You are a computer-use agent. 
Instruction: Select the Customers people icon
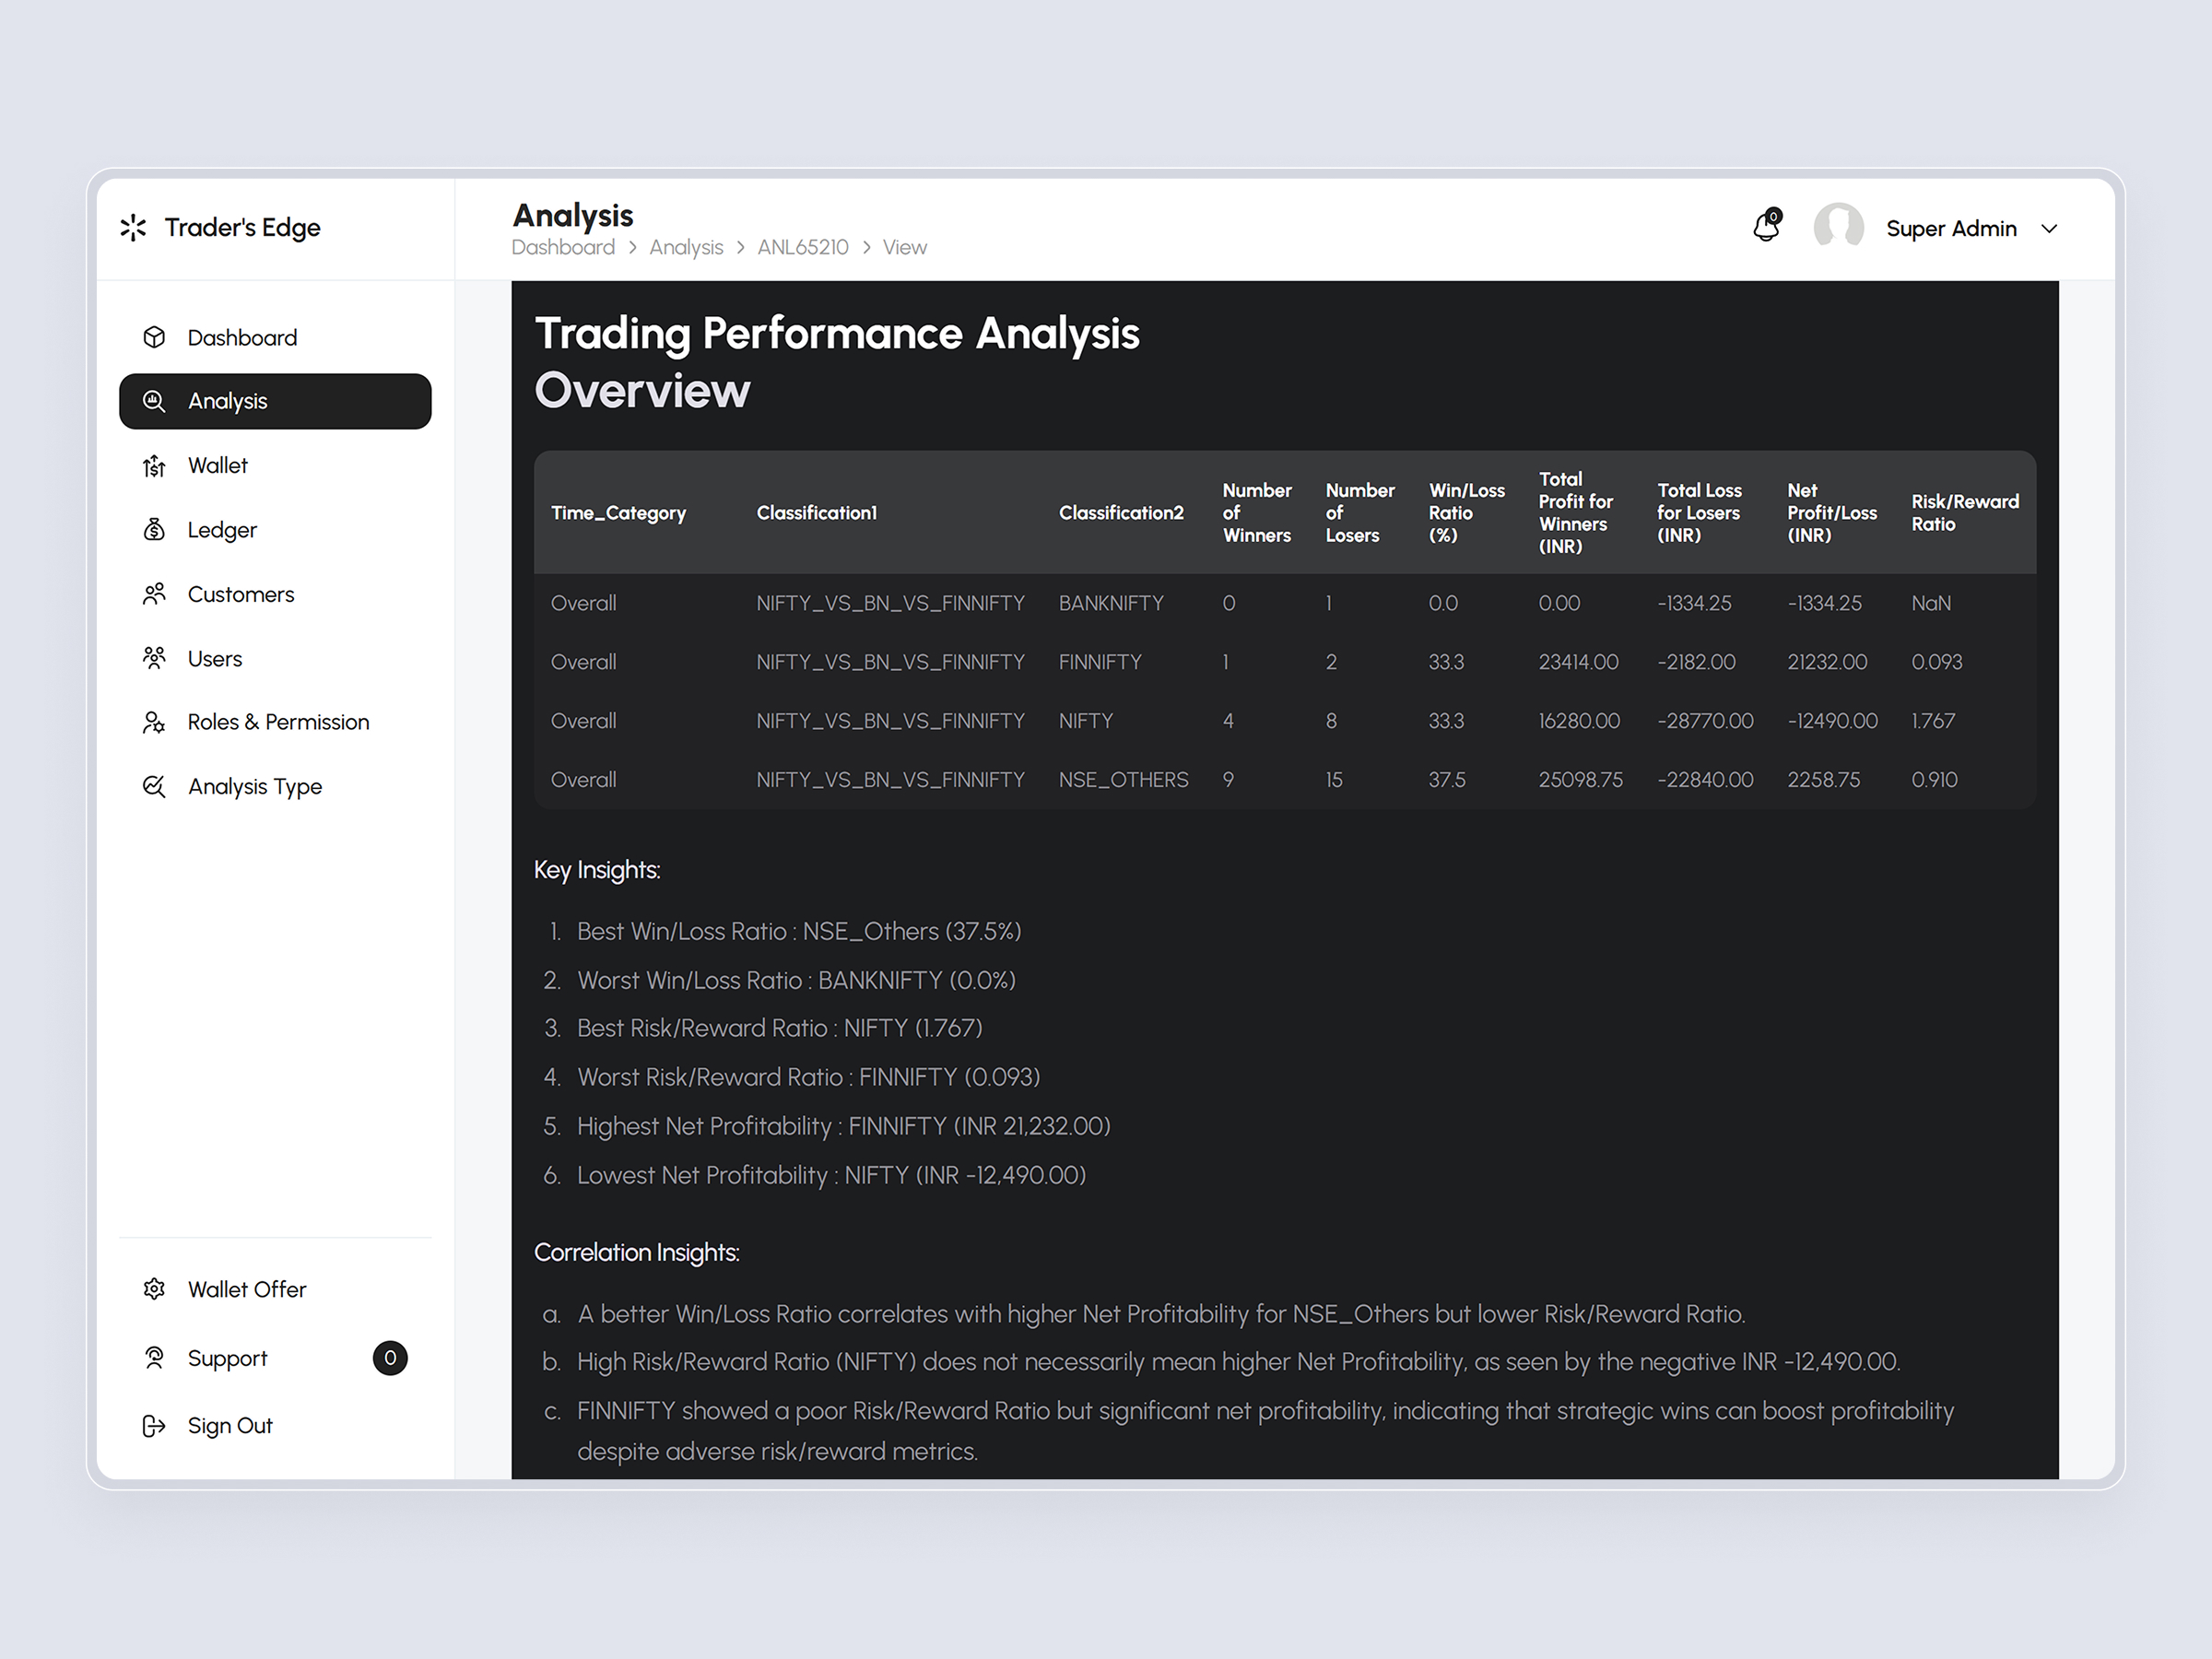[x=155, y=593]
